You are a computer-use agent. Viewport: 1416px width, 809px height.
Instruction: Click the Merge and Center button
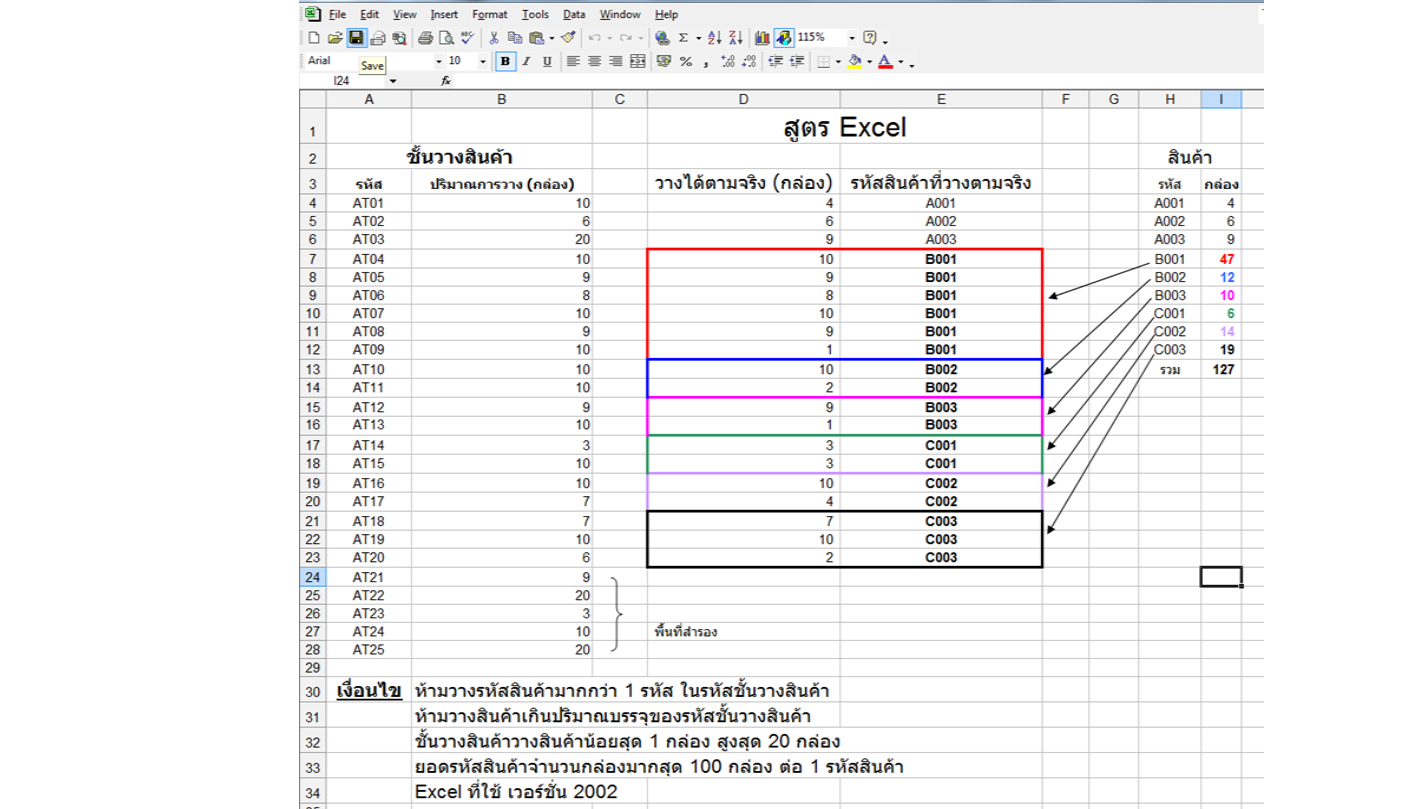coord(637,61)
